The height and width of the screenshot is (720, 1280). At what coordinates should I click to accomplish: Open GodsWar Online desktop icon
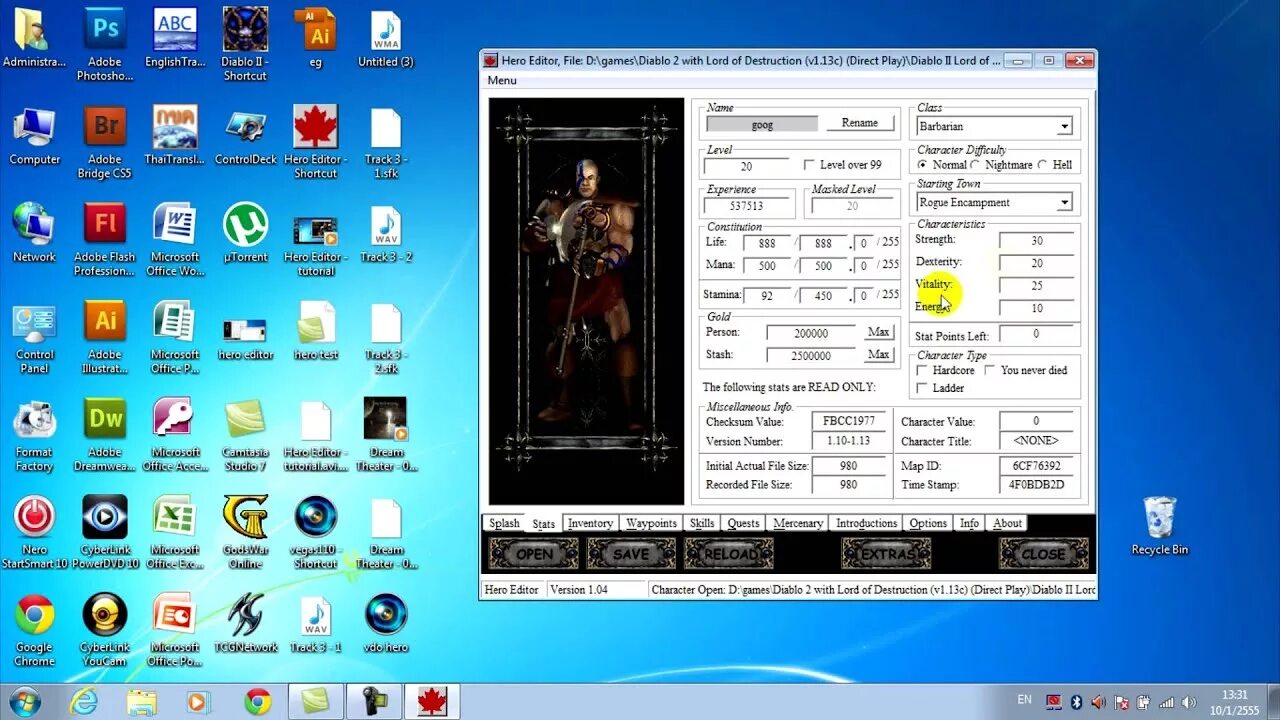click(x=245, y=532)
